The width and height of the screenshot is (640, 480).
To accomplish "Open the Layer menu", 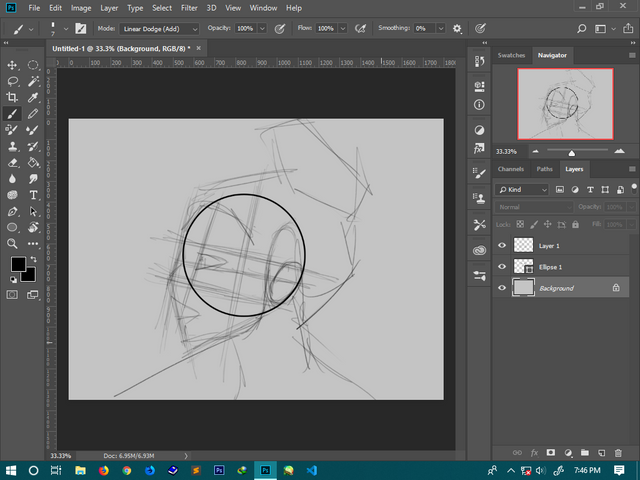I will (109, 8).
